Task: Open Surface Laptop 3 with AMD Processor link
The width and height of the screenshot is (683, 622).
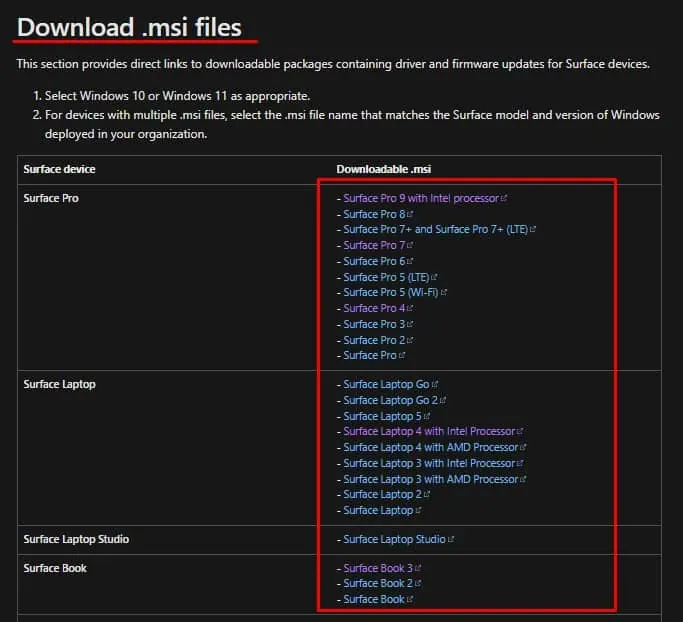Action: pyautogui.click(x=431, y=480)
